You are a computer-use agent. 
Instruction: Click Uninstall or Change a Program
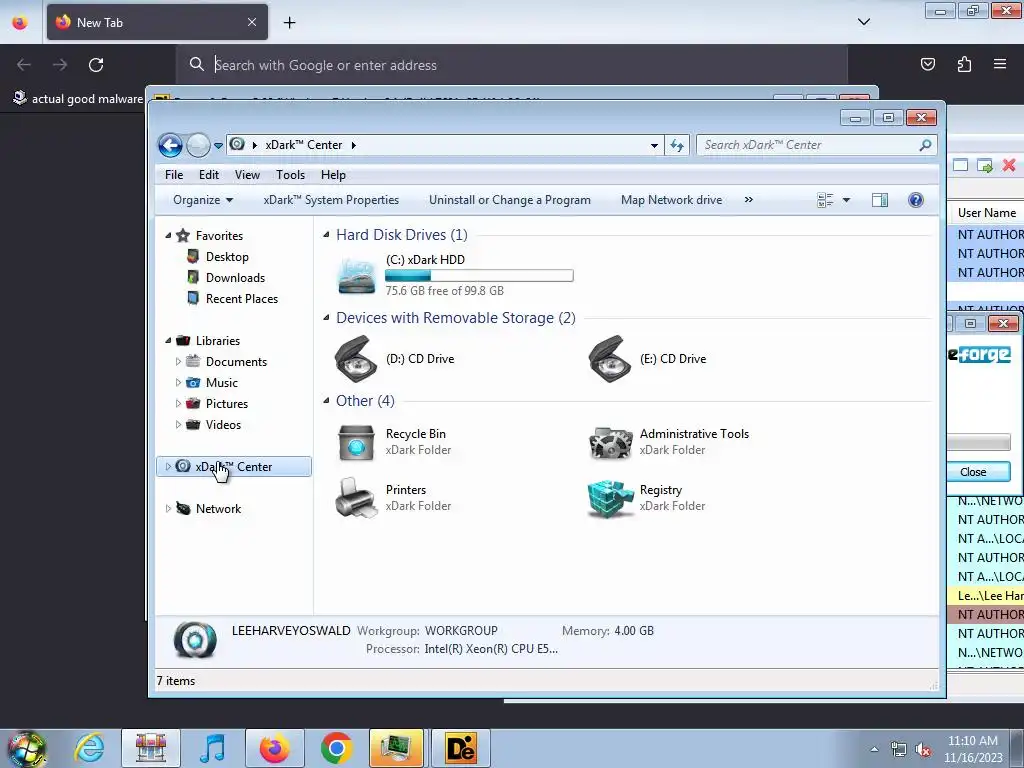click(x=509, y=200)
